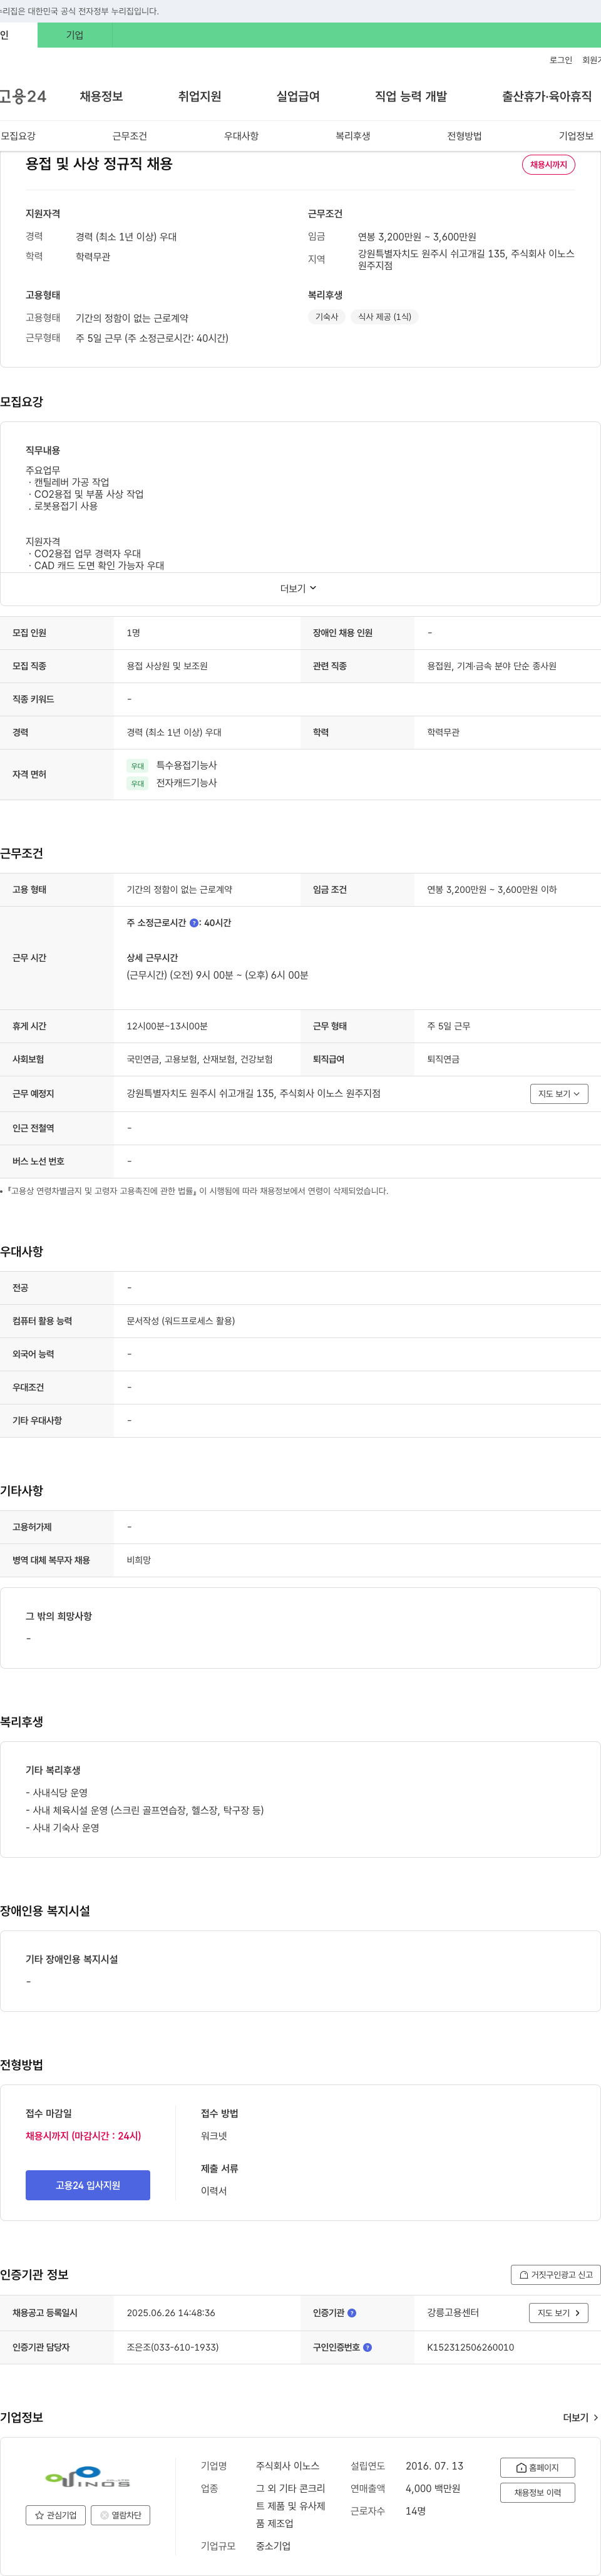
Task: Click the 식사 제공 (1식) tag
Action: point(385,317)
